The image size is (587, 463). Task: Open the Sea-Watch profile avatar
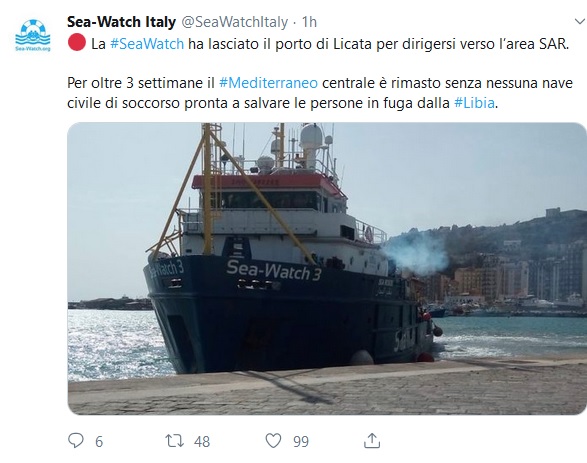tap(33, 35)
